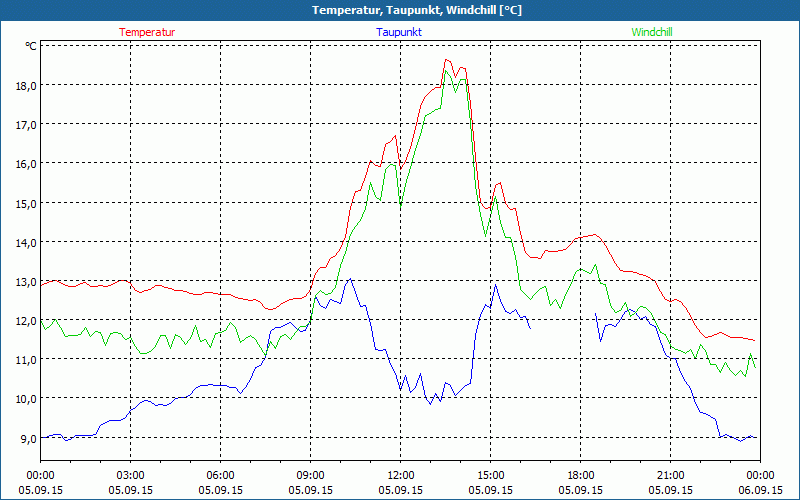The height and width of the screenshot is (500, 800).
Task: Click the '18:00' time axis label
Action: (x=581, y=476)
